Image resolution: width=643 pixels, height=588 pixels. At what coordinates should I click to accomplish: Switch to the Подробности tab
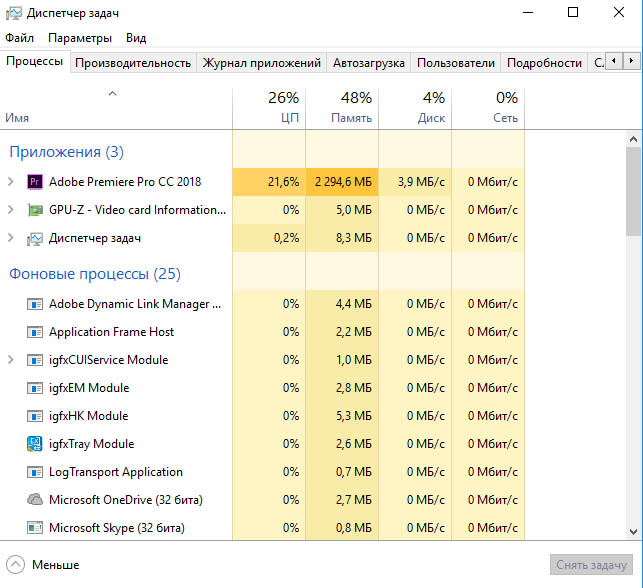click(544, 63)
